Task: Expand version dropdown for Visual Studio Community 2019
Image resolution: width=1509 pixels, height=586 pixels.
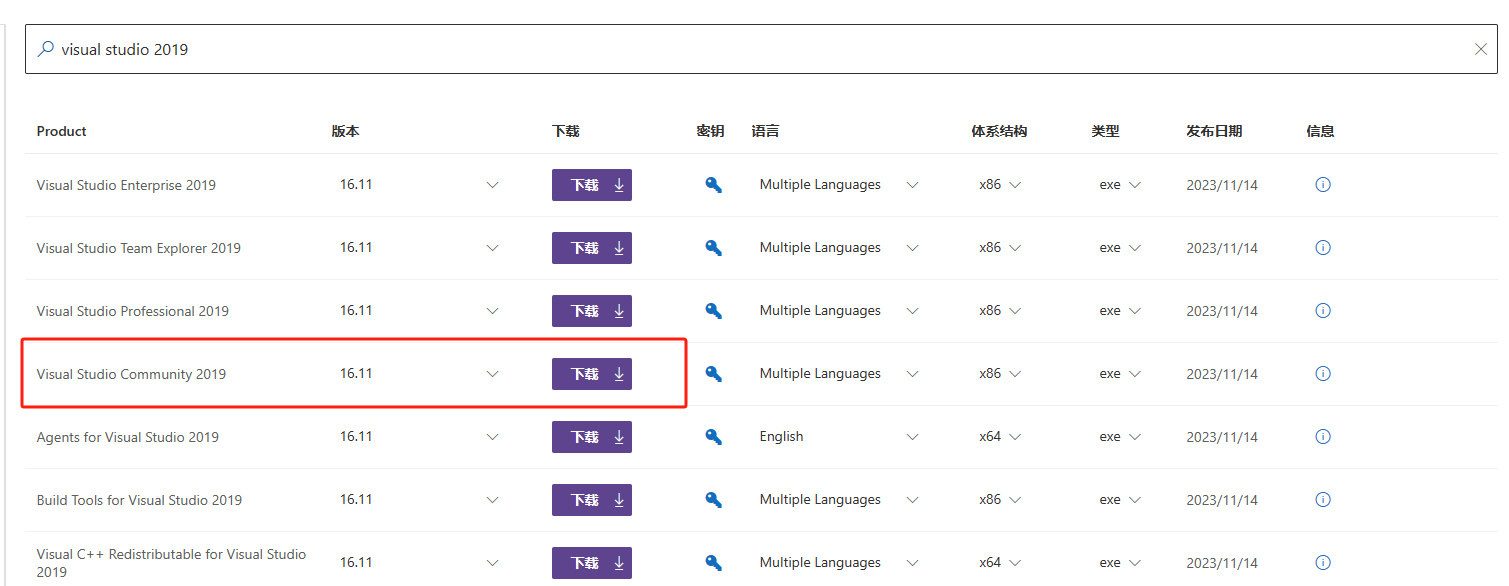Action: [492, 374]
